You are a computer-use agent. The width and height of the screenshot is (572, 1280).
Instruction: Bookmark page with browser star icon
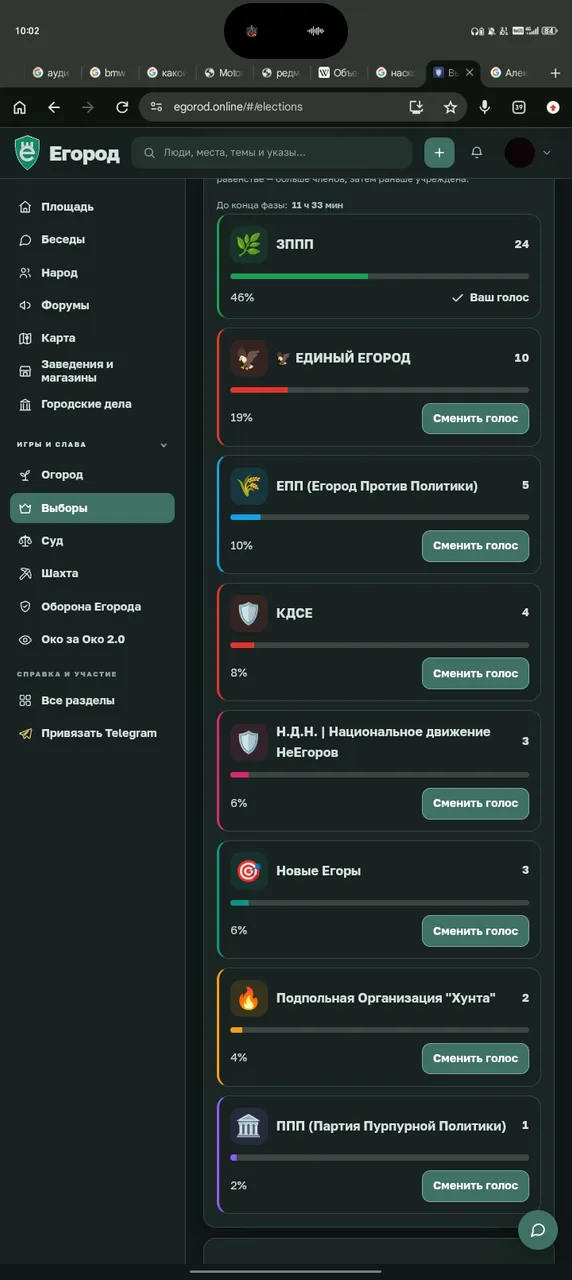coord(450,107)
